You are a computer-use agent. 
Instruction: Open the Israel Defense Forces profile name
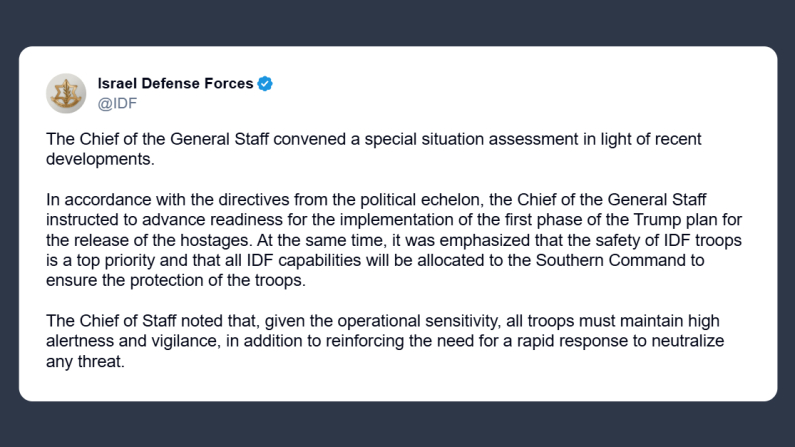click(175, 84)
